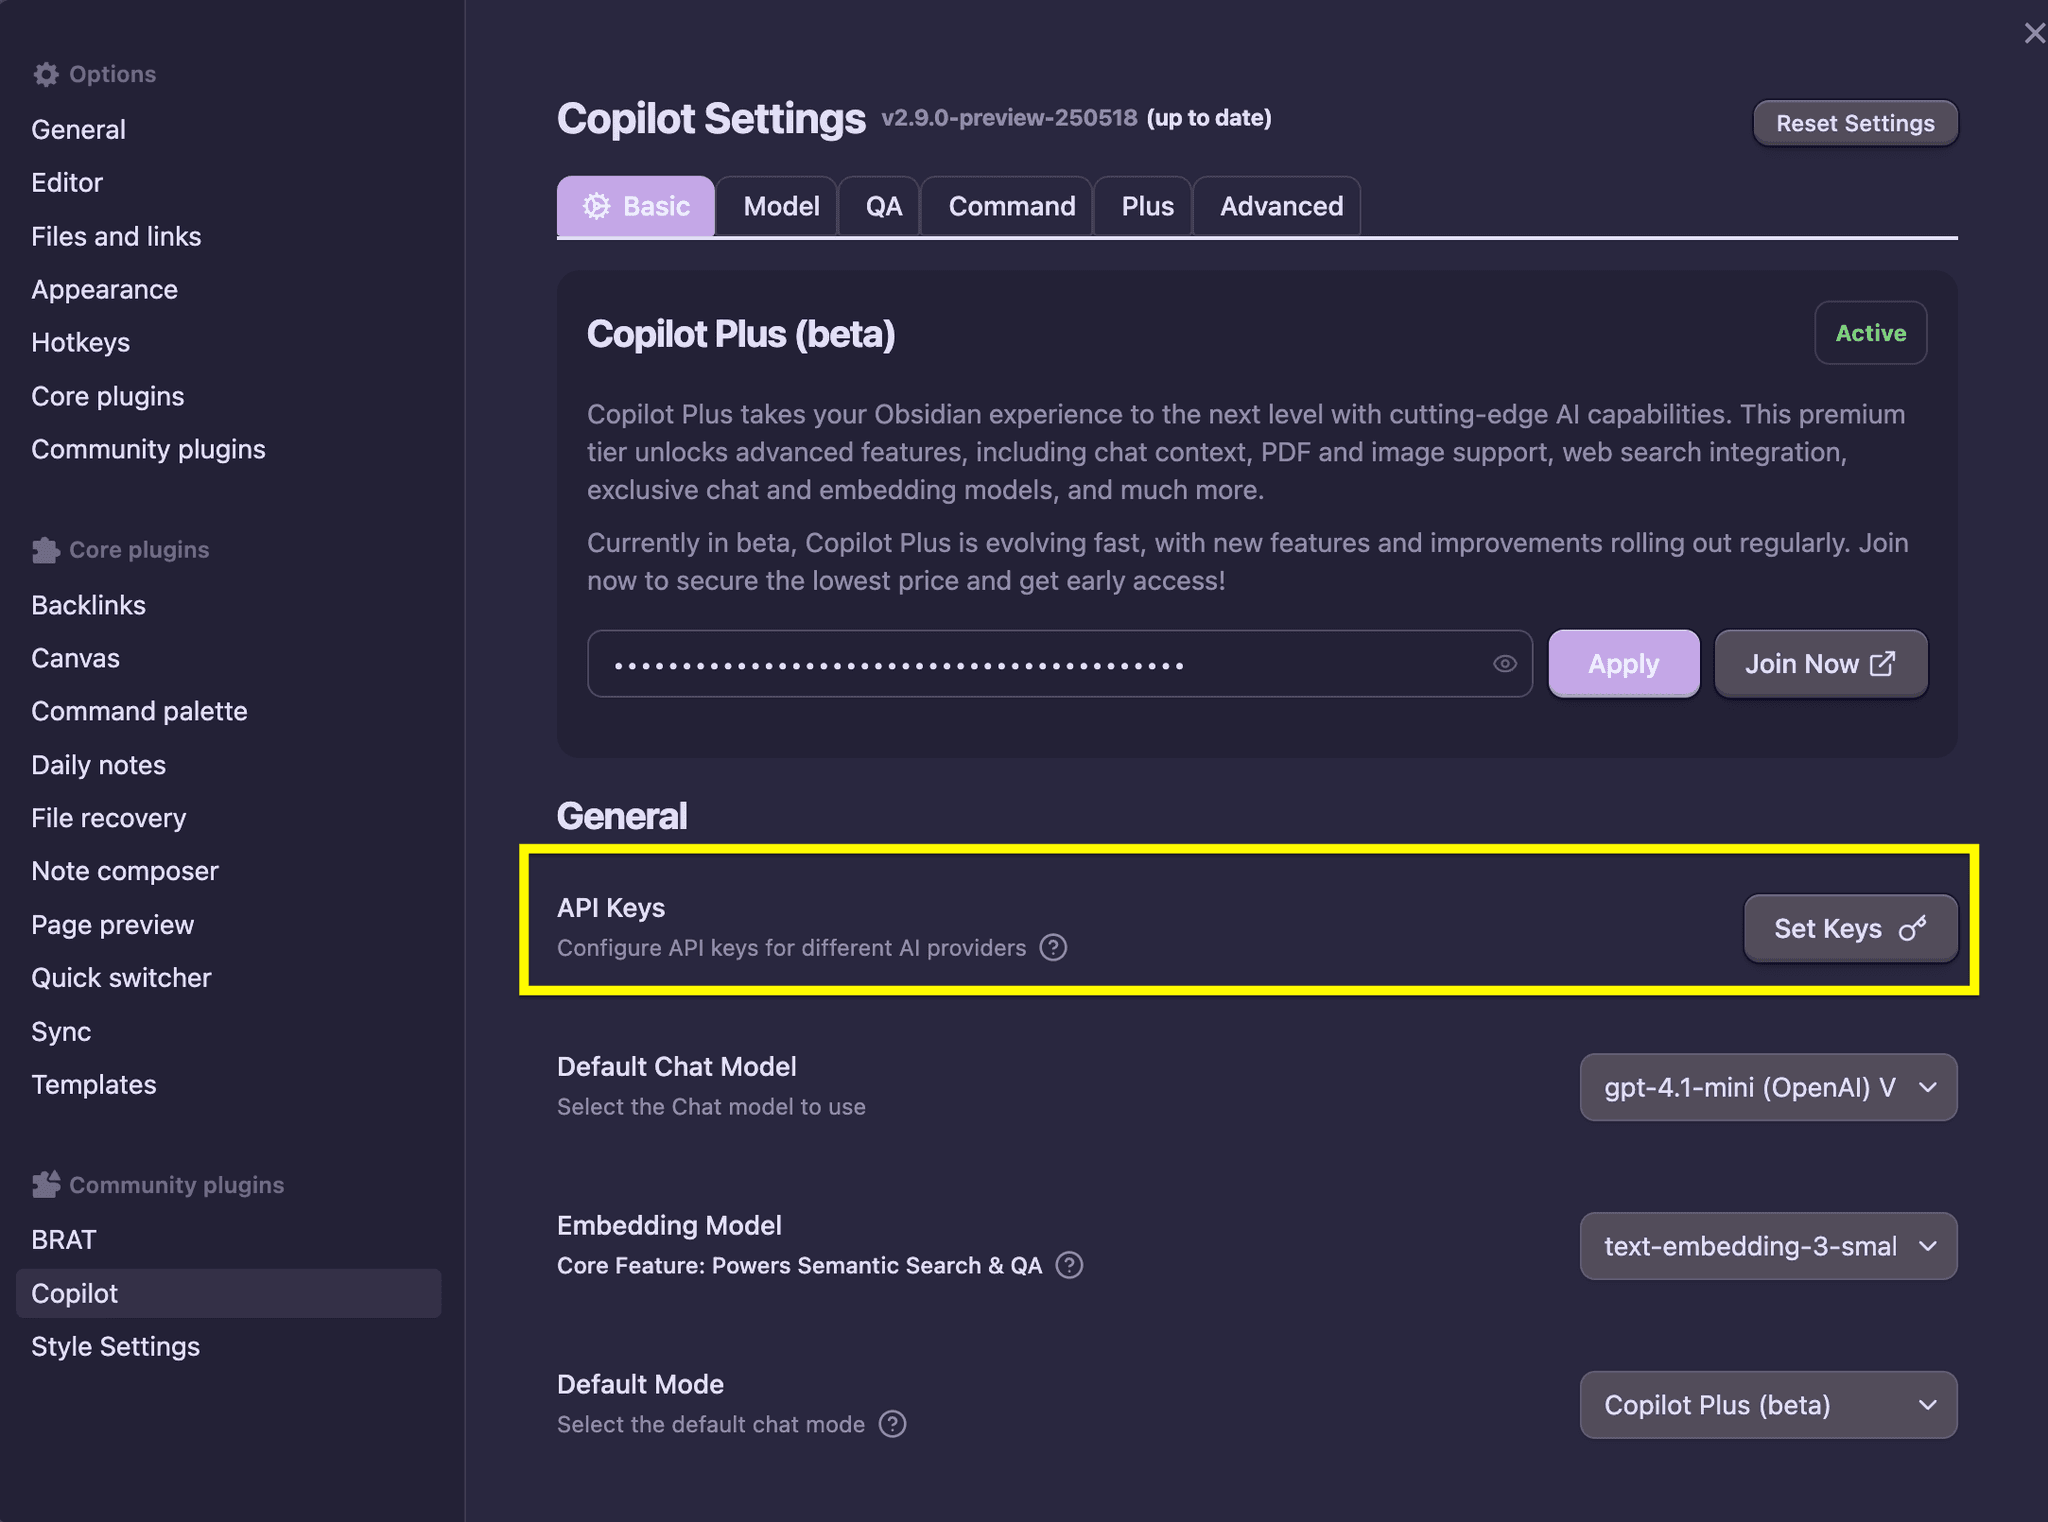Click the external link icon on Join Now
The height and width of the screenshot is (1522, 2048).
(x=1884, y=663)
